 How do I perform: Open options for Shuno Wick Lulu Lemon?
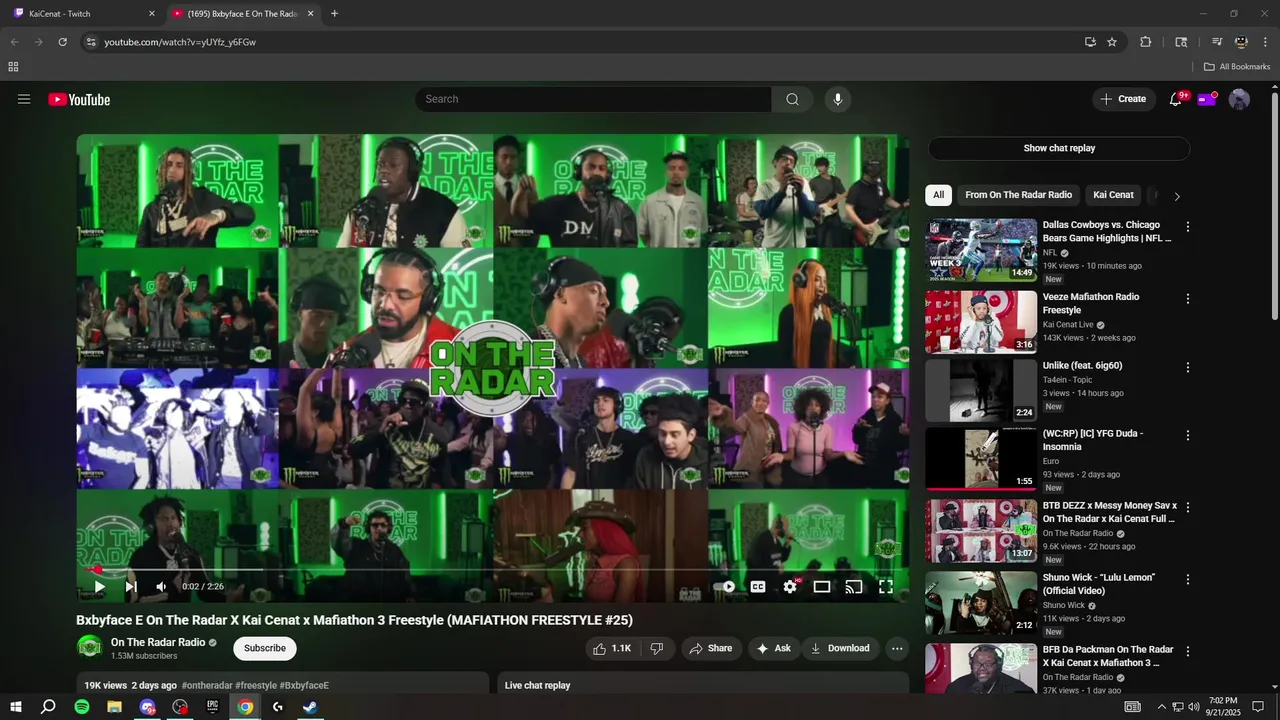click(x=1188, y=580)
